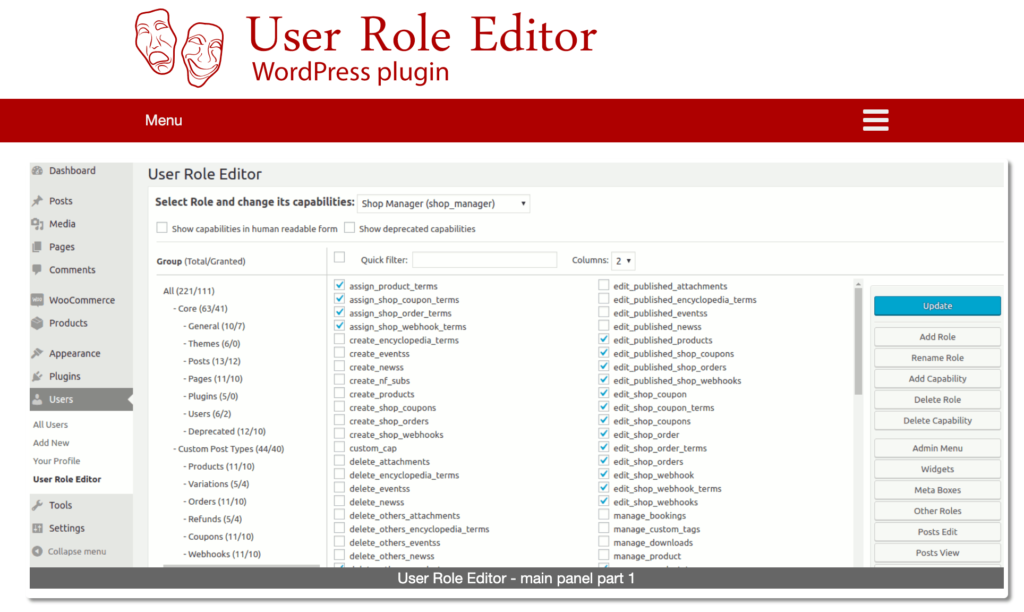Enable Show deprecated capabilities checkbox

349,228
